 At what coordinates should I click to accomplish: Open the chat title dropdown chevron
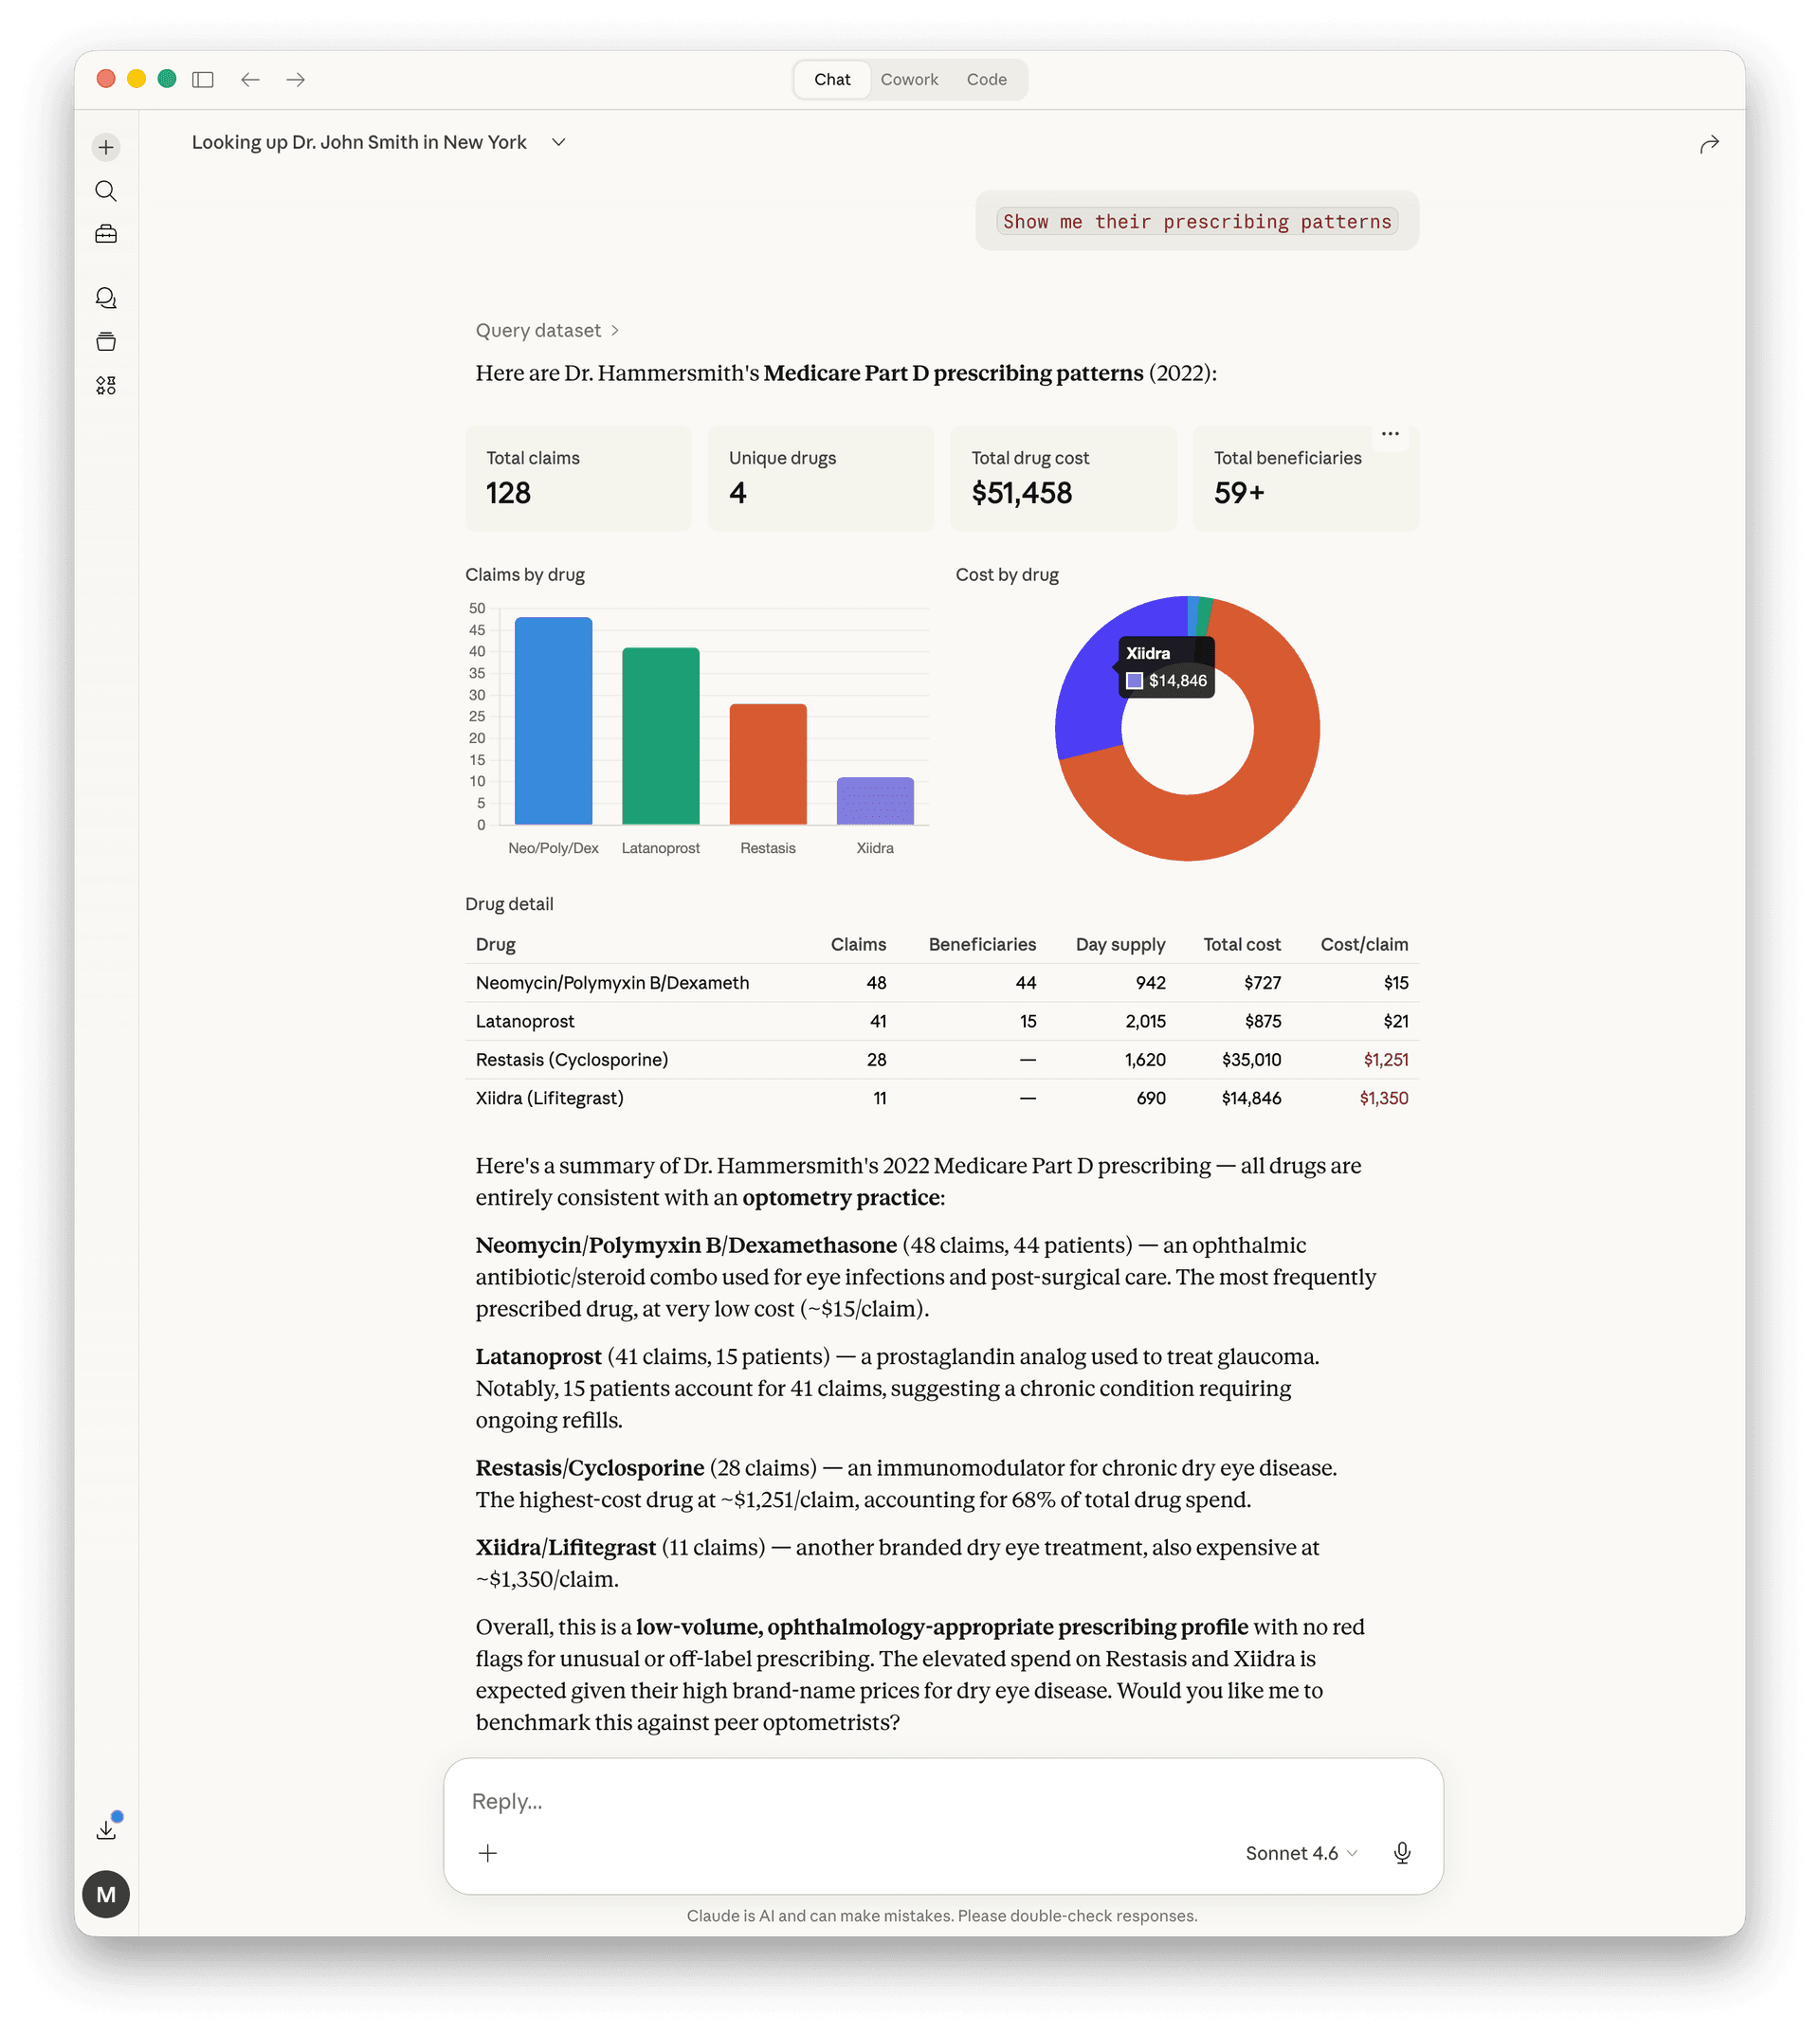[559, 142]
